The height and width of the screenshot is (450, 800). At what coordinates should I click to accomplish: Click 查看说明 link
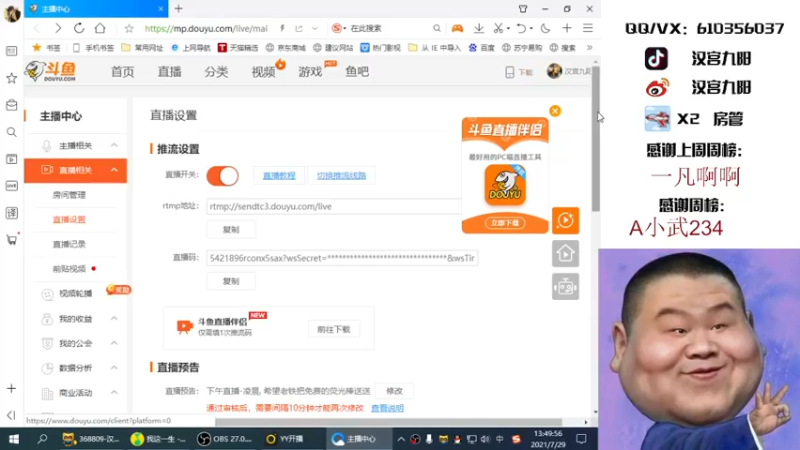pos(387,408)
